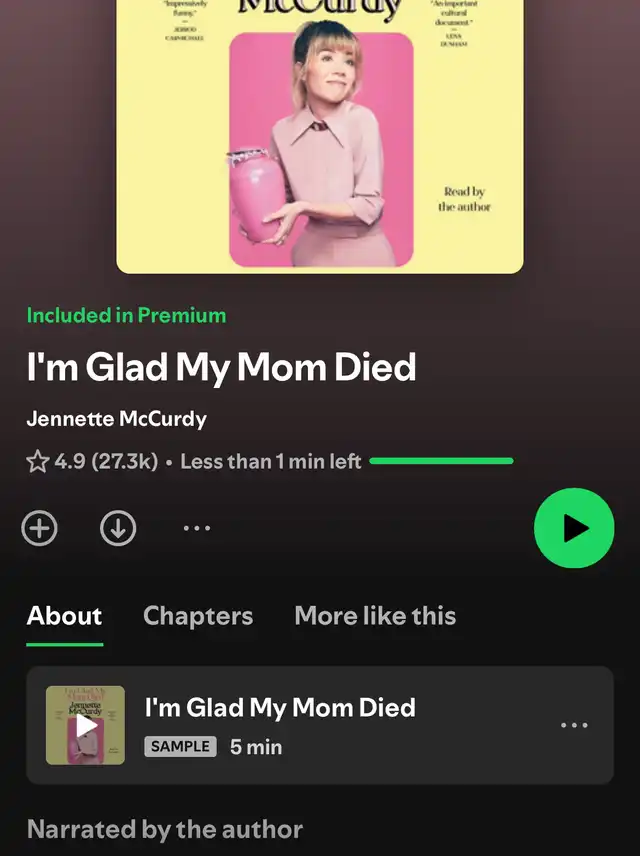The image size is (640, 856).
Task: Open the 4.9 (27.3k) ratings
Action: 106,461
